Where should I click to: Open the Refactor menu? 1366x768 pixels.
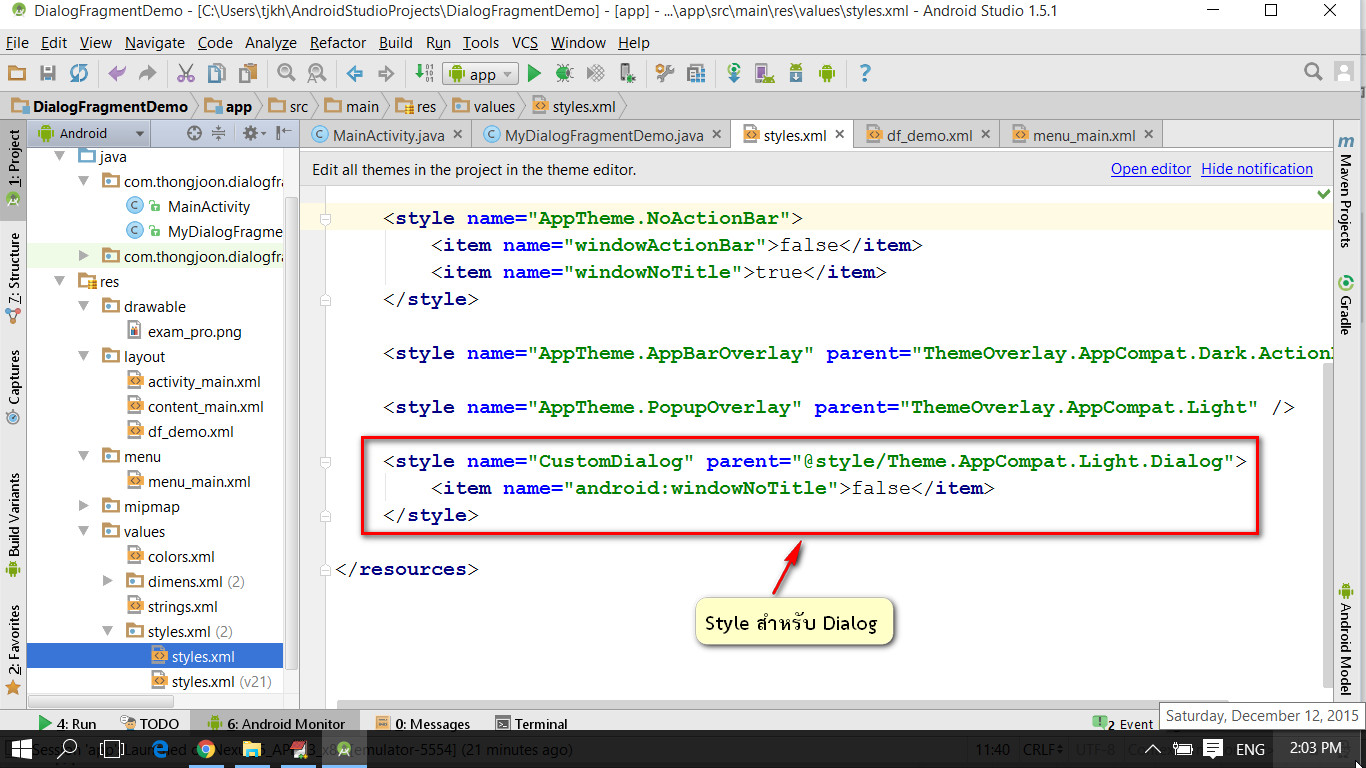point(337,42)
